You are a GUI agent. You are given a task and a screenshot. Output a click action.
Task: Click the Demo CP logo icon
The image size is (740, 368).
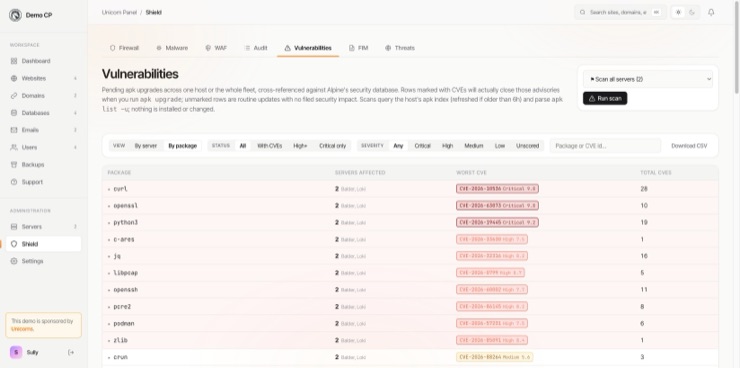(15, 15)
